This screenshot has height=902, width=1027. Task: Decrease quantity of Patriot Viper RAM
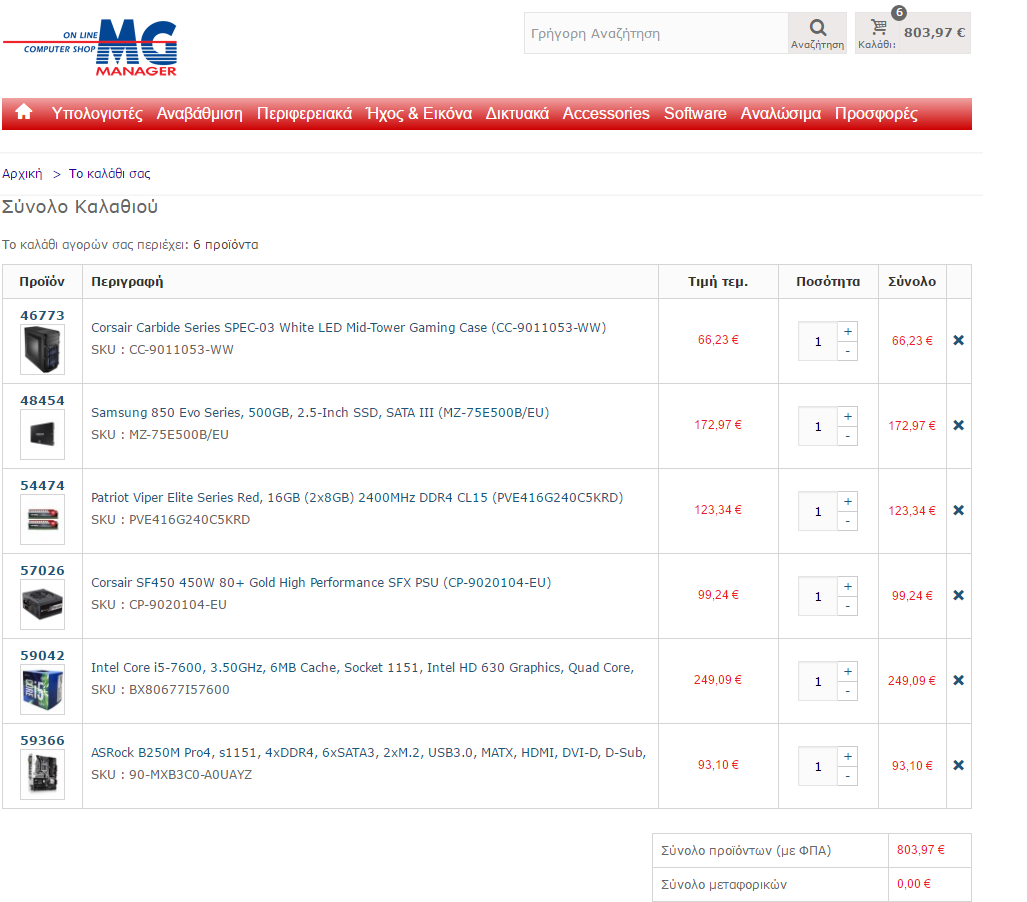pos(848,521)
